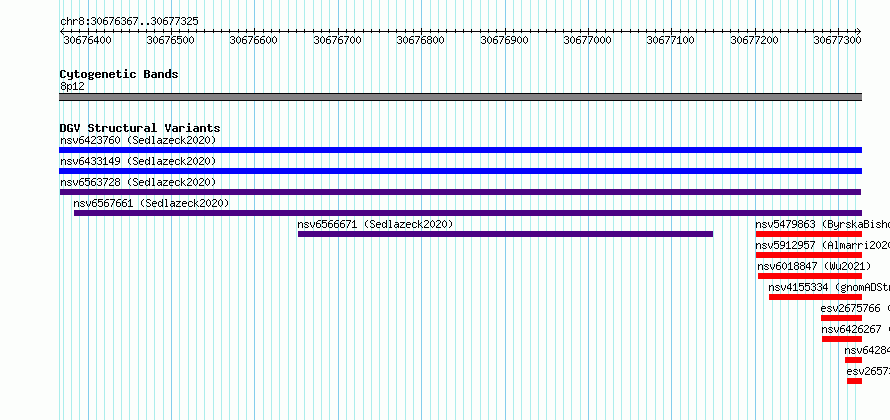
Task: Click the gray 8p12 cytogenetic band bar
Action: tap(460, 97)
